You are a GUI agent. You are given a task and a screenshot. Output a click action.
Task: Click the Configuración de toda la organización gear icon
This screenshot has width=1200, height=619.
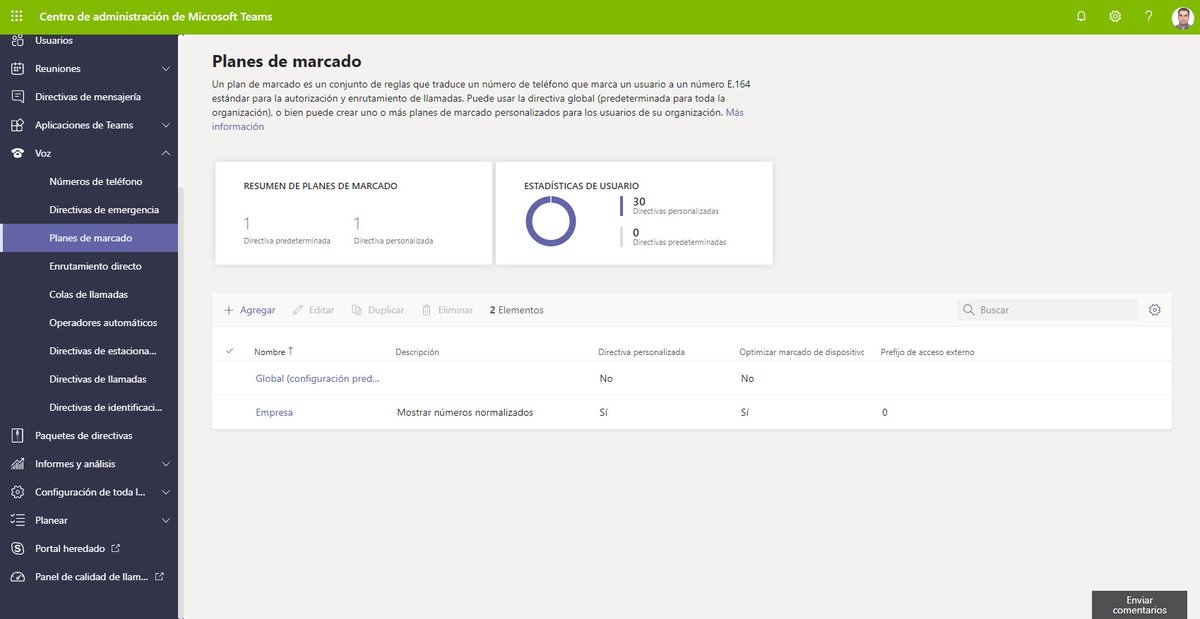[x=17, y=492]
